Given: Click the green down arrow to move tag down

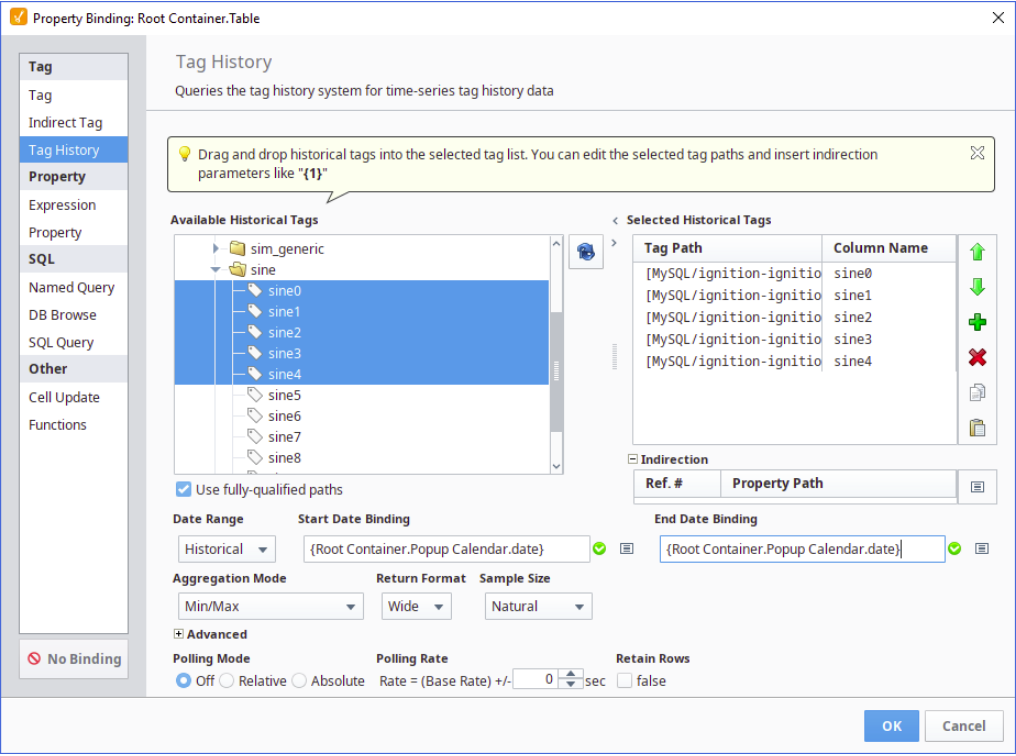Looking at the screenshot, I should (x=977, y=287).
